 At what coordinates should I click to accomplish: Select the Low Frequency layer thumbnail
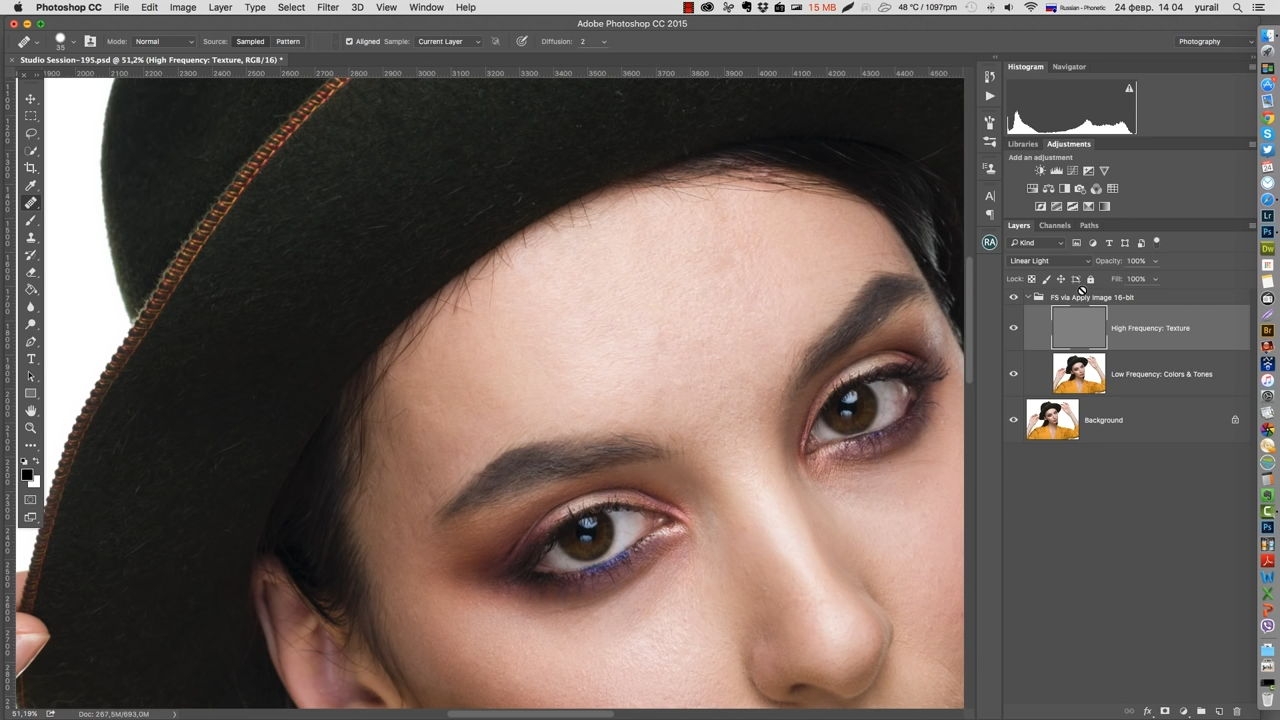tap(1079, 374)
